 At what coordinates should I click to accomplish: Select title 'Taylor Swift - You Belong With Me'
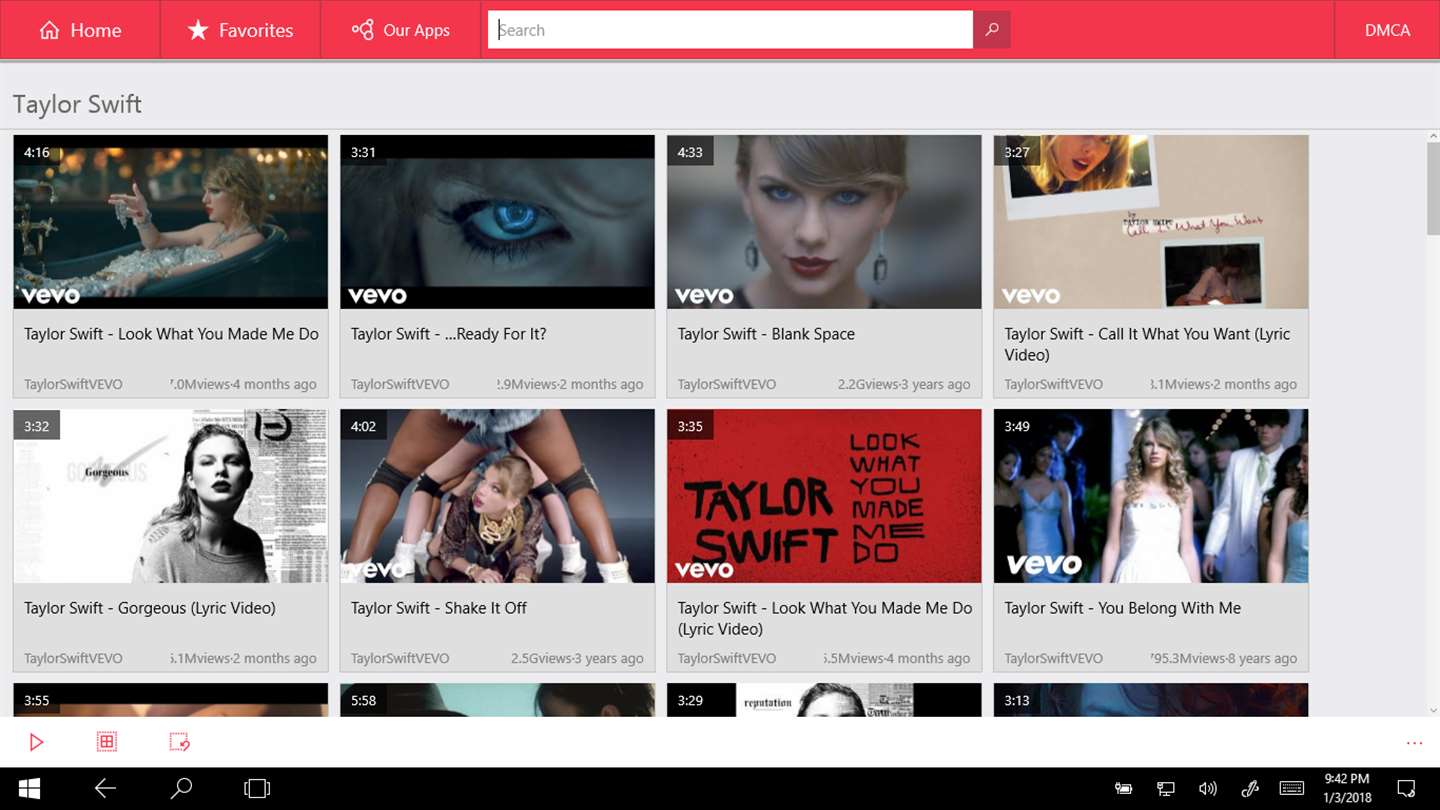coord(1122,608)
